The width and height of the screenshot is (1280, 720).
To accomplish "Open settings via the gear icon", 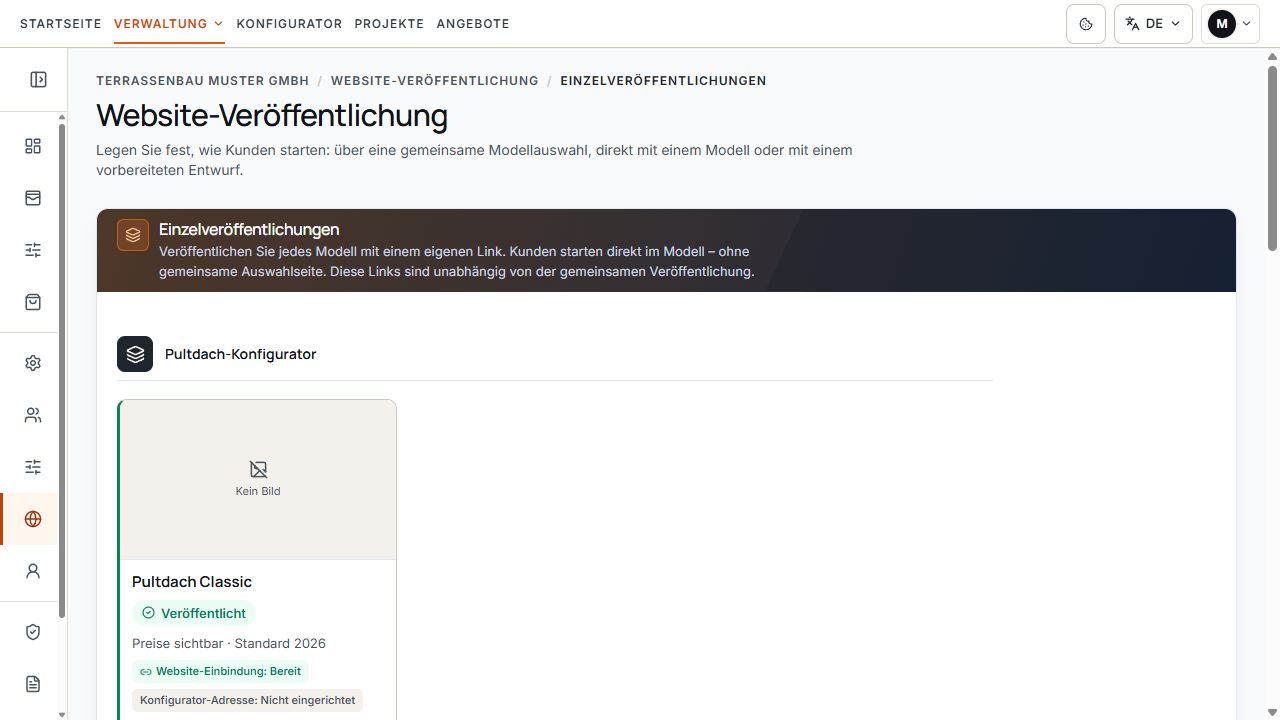I will click(x=33, y=363).
